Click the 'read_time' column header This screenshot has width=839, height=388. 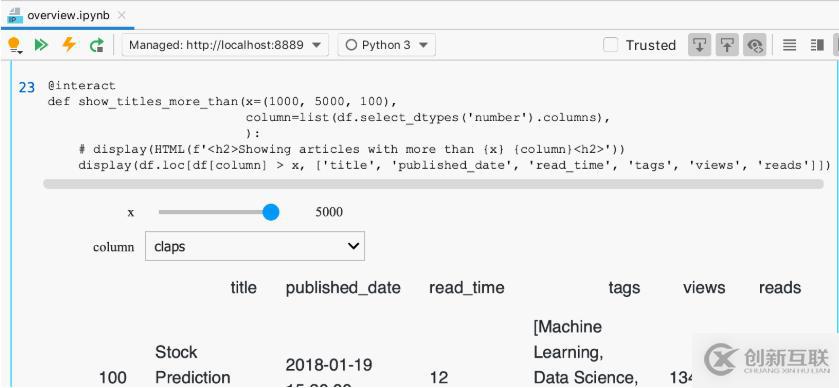point(467,288)
